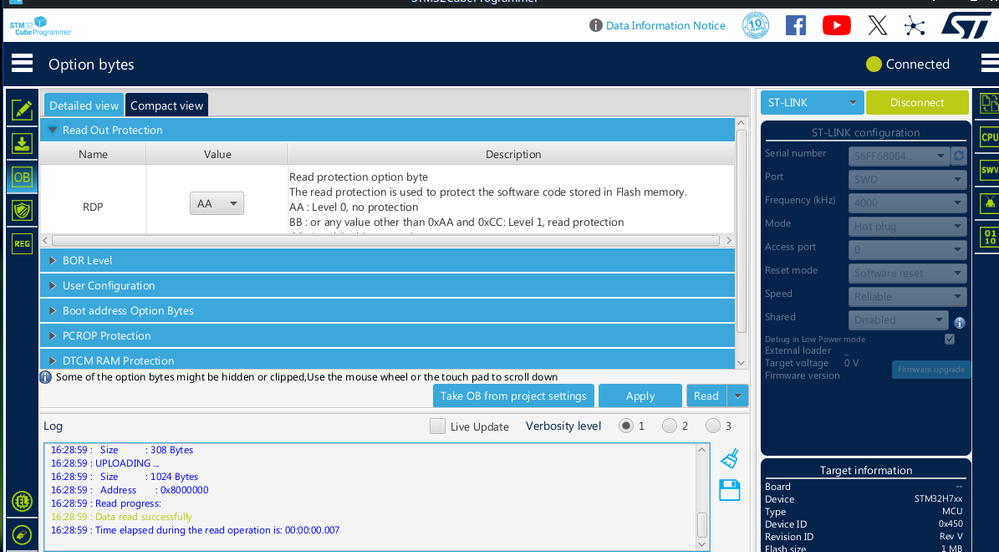Click Take OB from project settings

click(514, 396)
